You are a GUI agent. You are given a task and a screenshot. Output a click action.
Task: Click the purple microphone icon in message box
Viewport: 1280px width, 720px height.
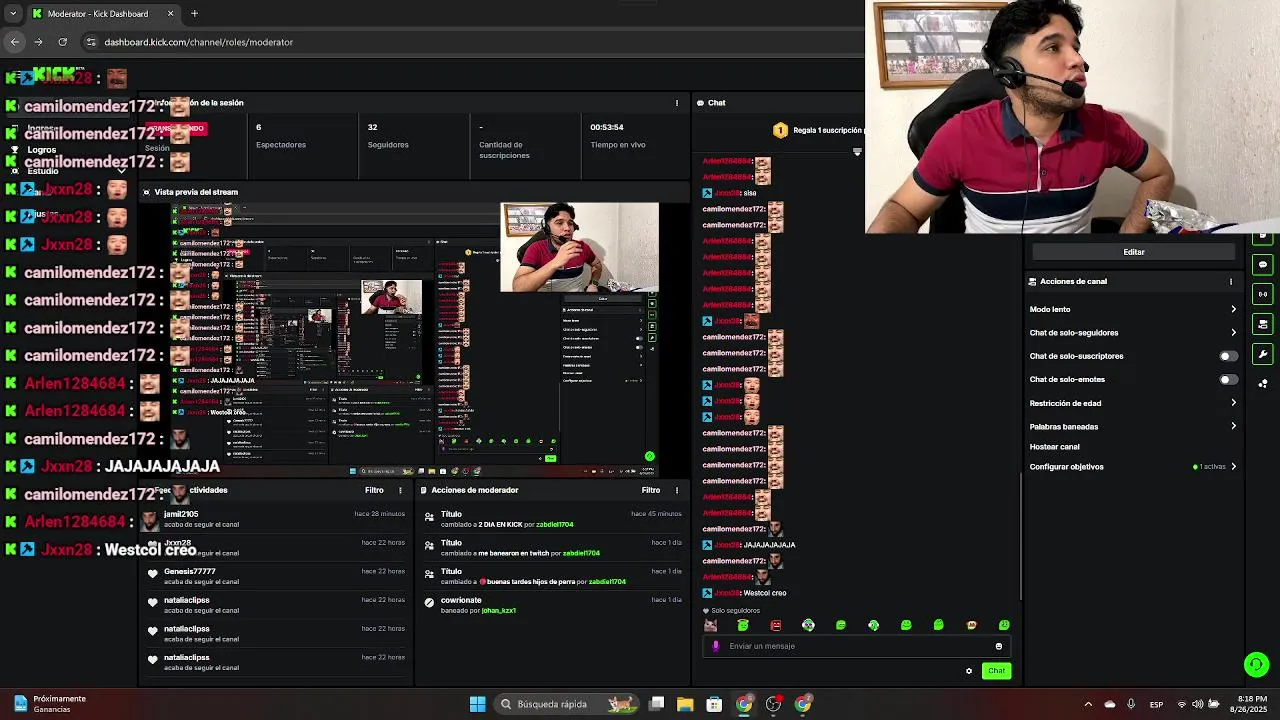point(715,646)
